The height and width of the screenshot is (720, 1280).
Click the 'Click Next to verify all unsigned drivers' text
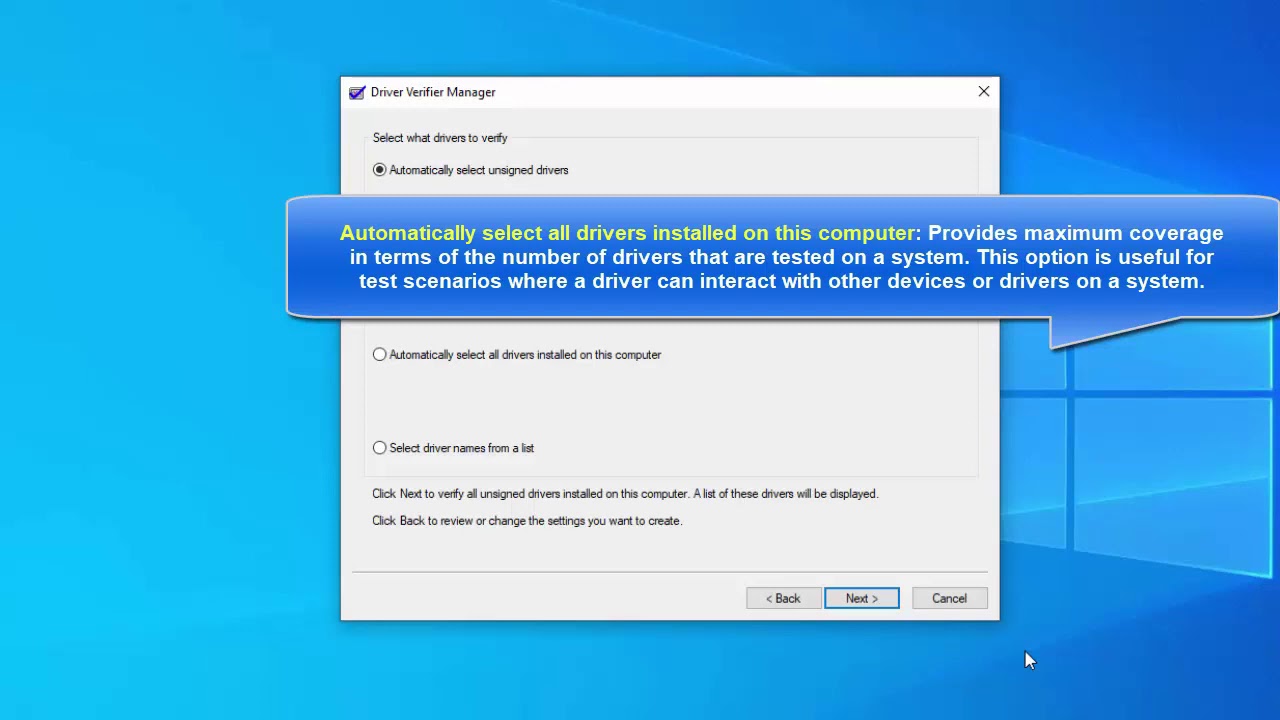(x=625, y=494)
